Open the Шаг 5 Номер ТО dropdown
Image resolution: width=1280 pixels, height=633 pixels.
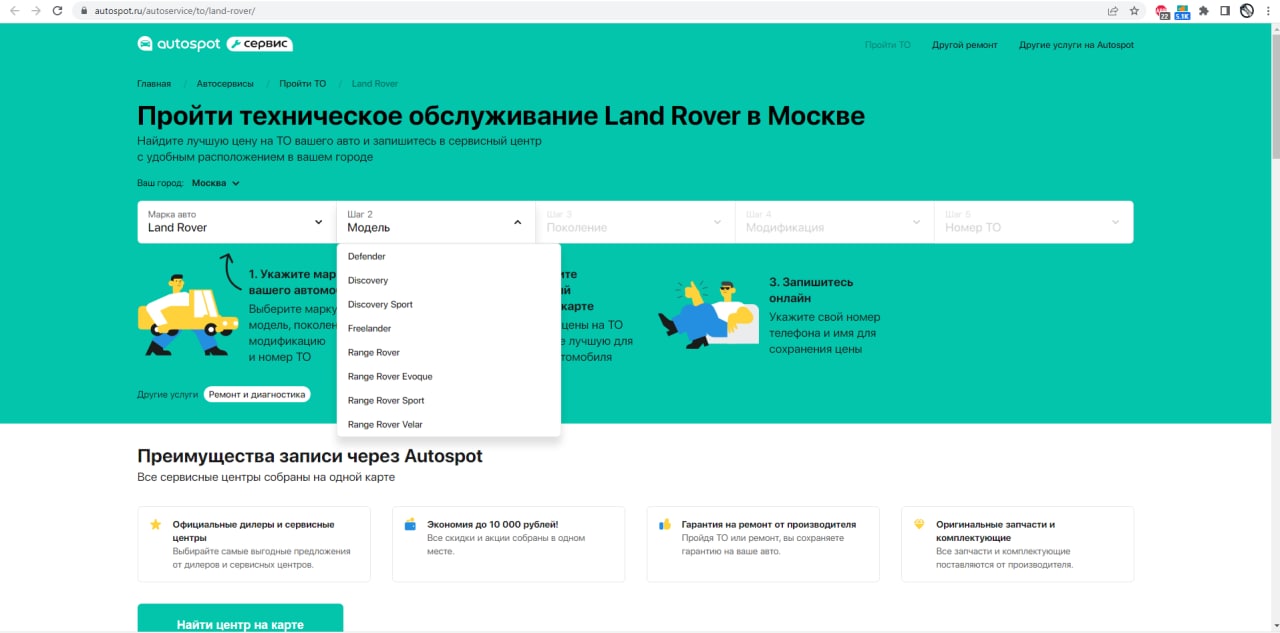point(1034,222)
